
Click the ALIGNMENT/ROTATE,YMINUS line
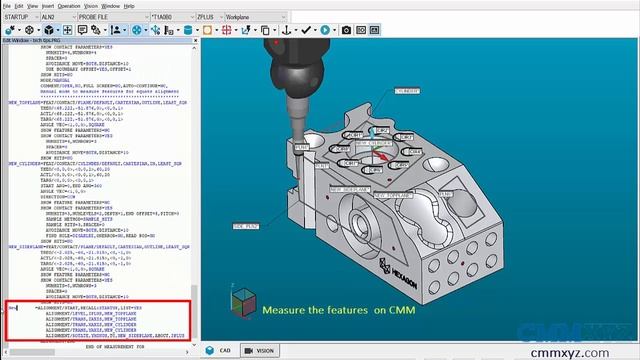[115, 336]
